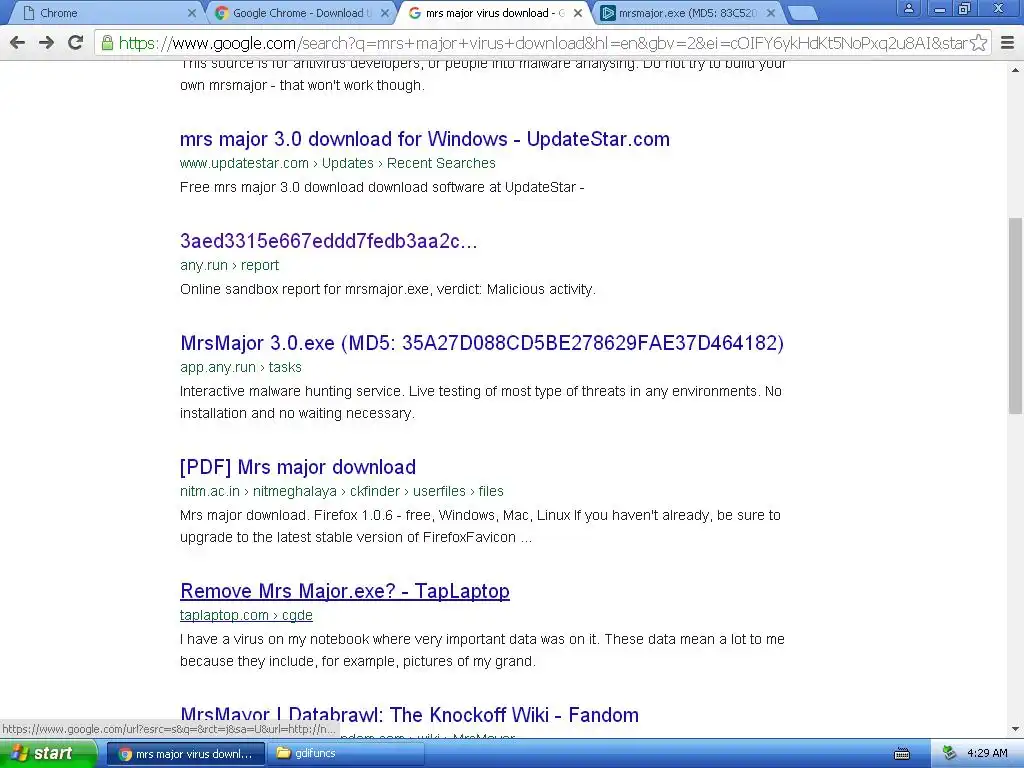Open a new tab with the new-tab button

pyautogui.click(x=802, y=13)
